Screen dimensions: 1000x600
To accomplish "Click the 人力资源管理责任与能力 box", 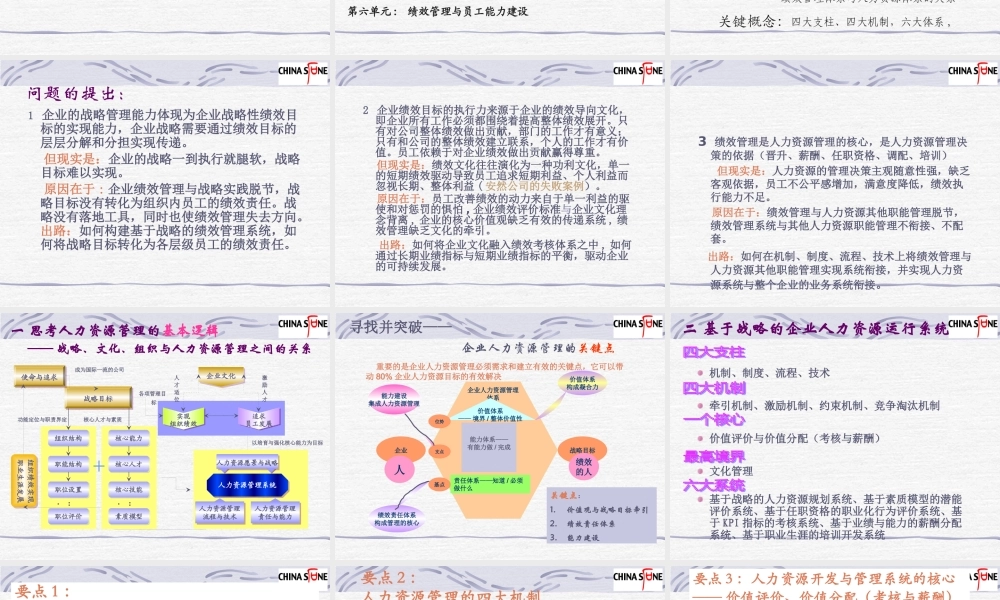I will [x=276, y=513].
